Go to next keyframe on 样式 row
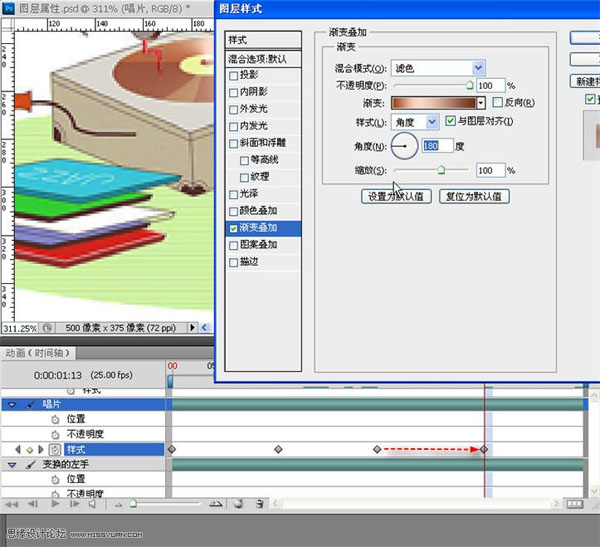The height and width of the screenshot is (547, 600). coord(39,450)
